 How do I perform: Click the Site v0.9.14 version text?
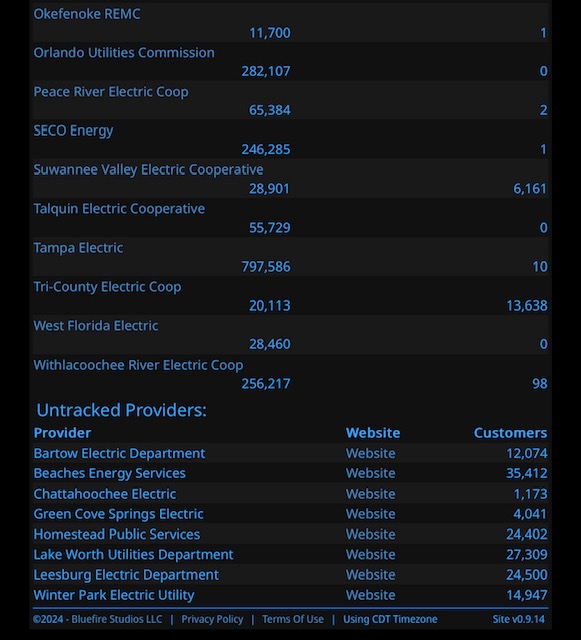pos(519,620)
